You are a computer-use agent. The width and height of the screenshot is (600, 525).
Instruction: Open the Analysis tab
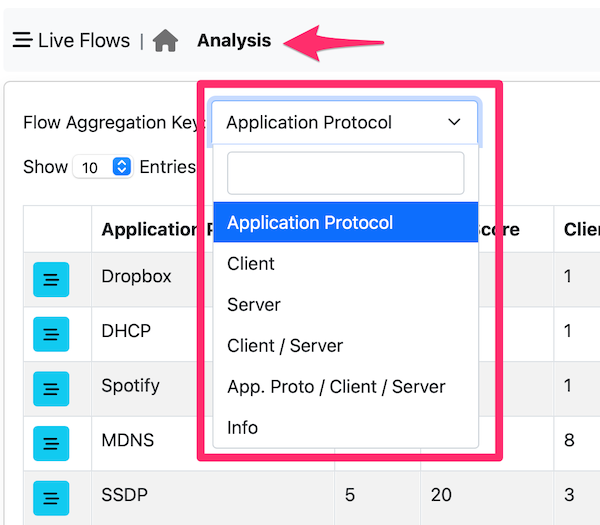point(234,41)
